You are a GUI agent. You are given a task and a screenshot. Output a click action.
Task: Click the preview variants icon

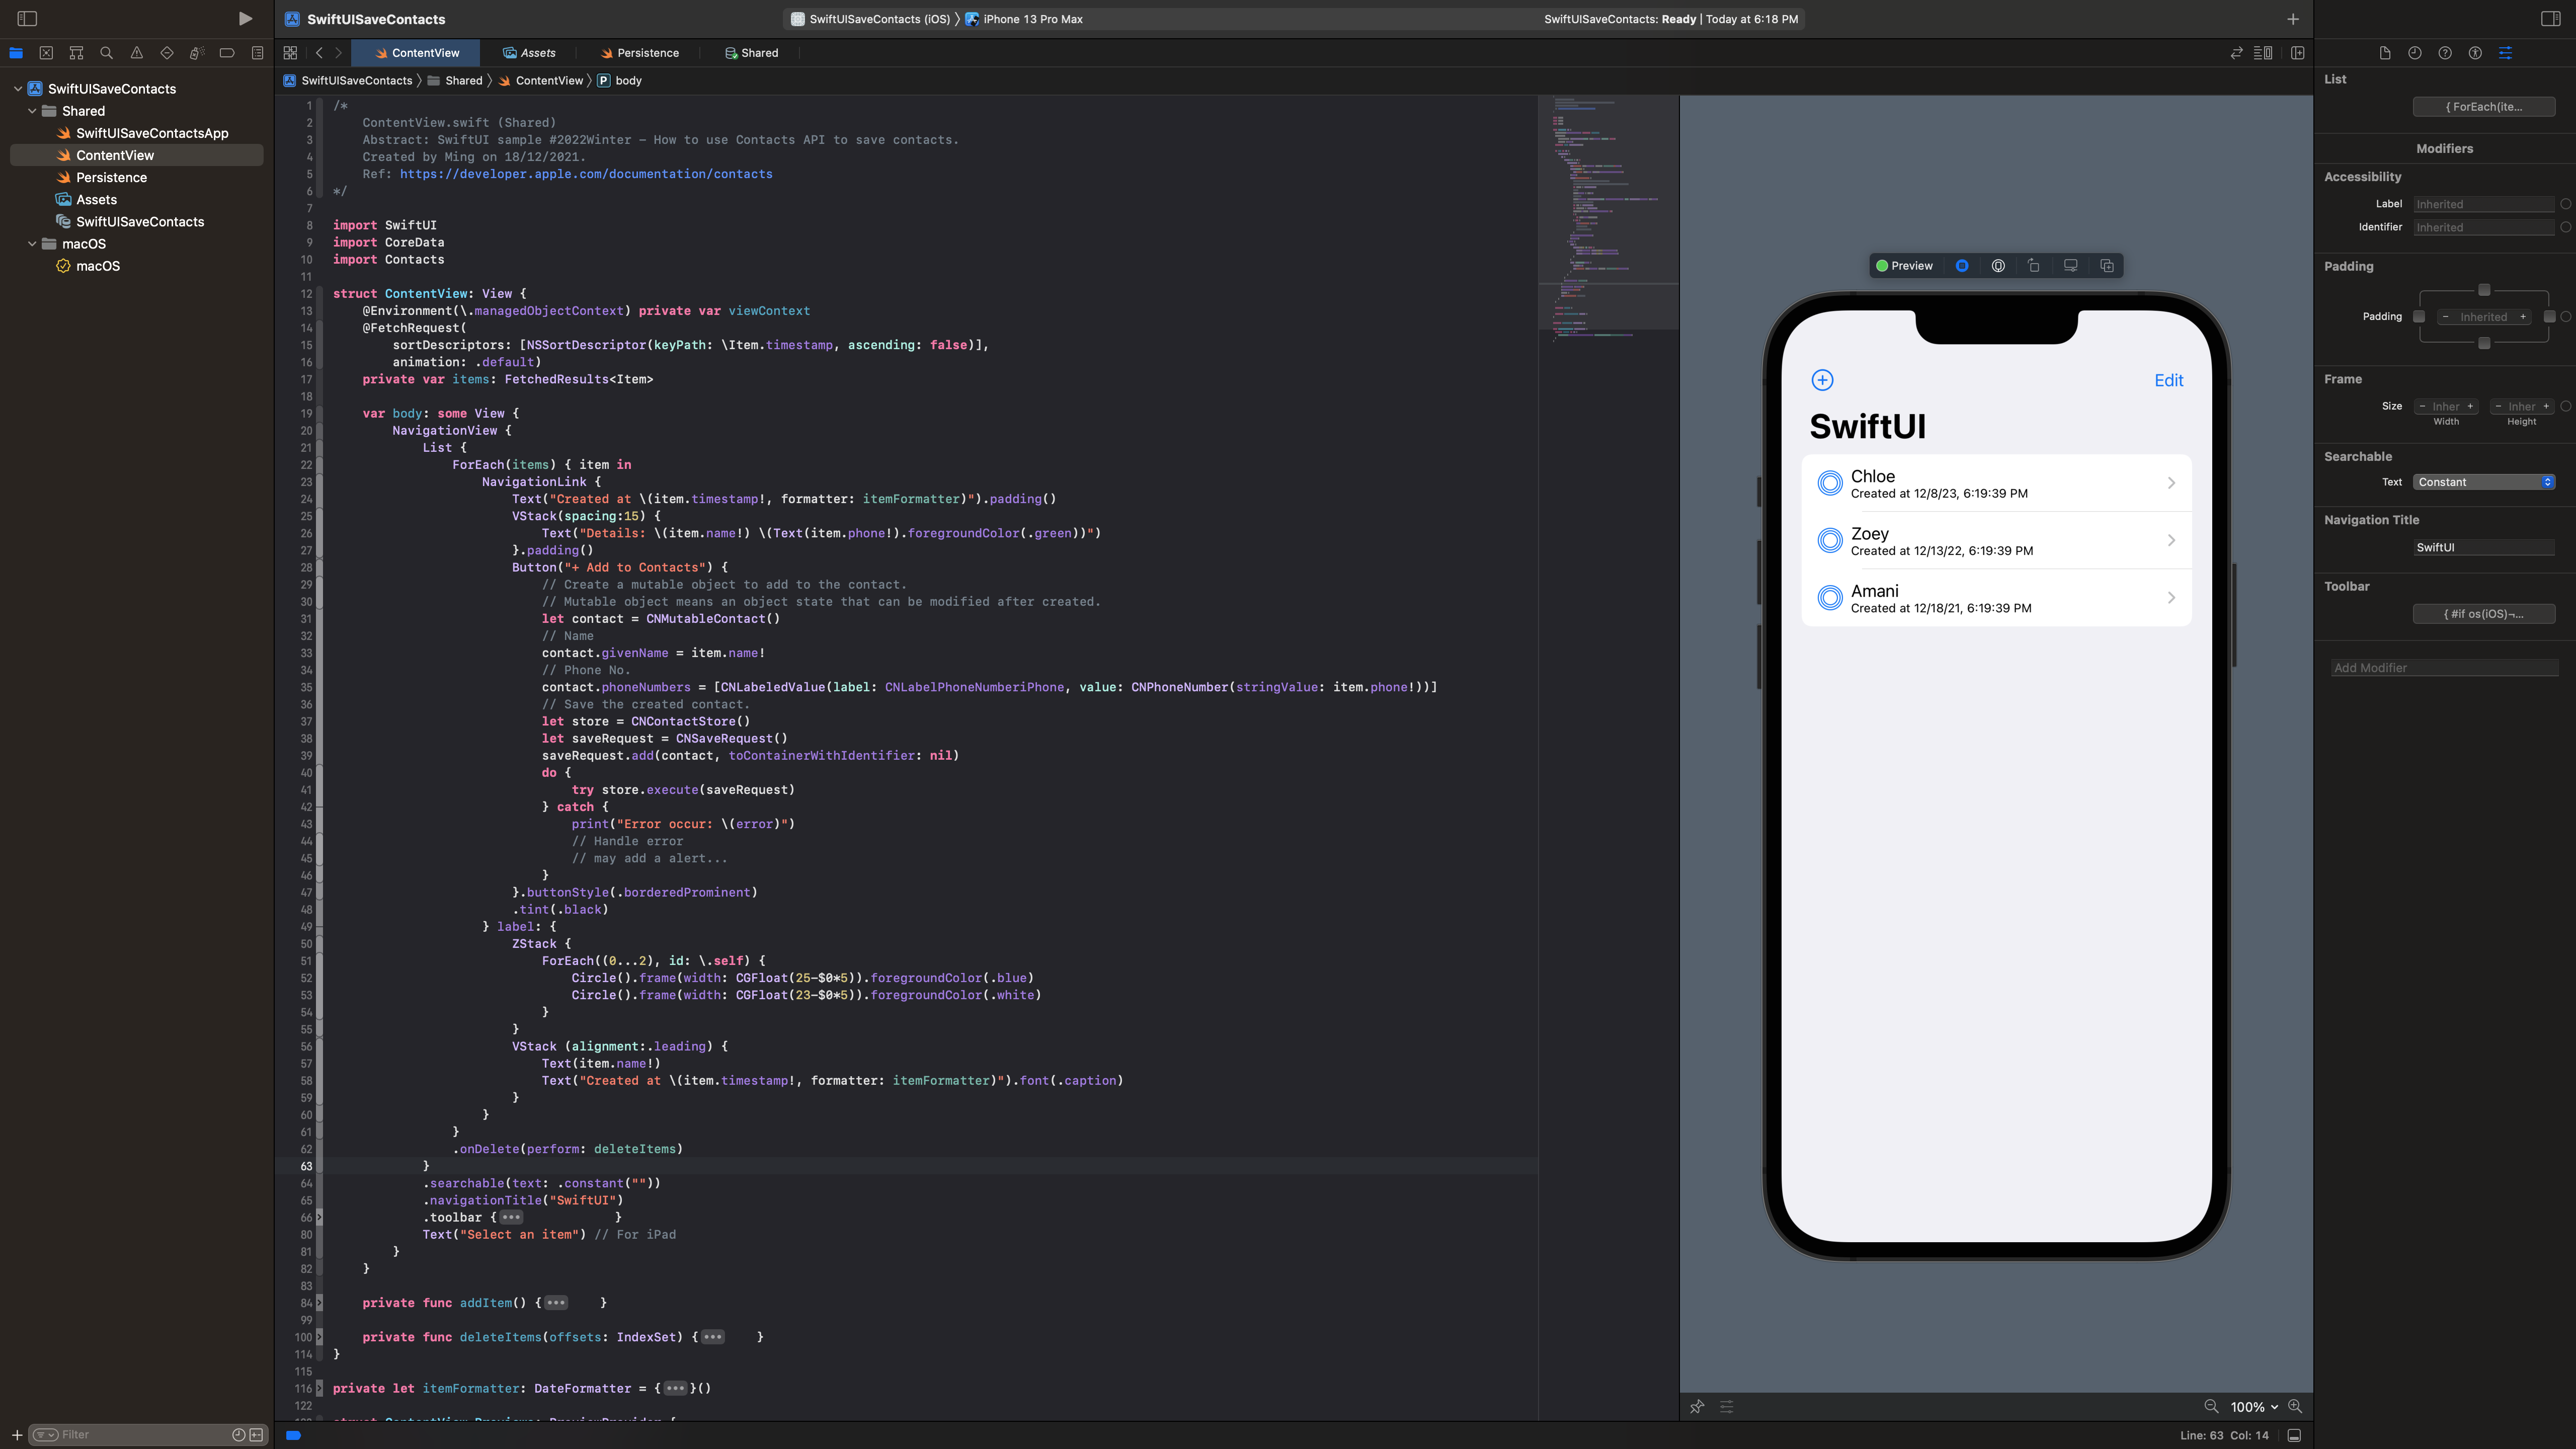[x=2107, y=266]
